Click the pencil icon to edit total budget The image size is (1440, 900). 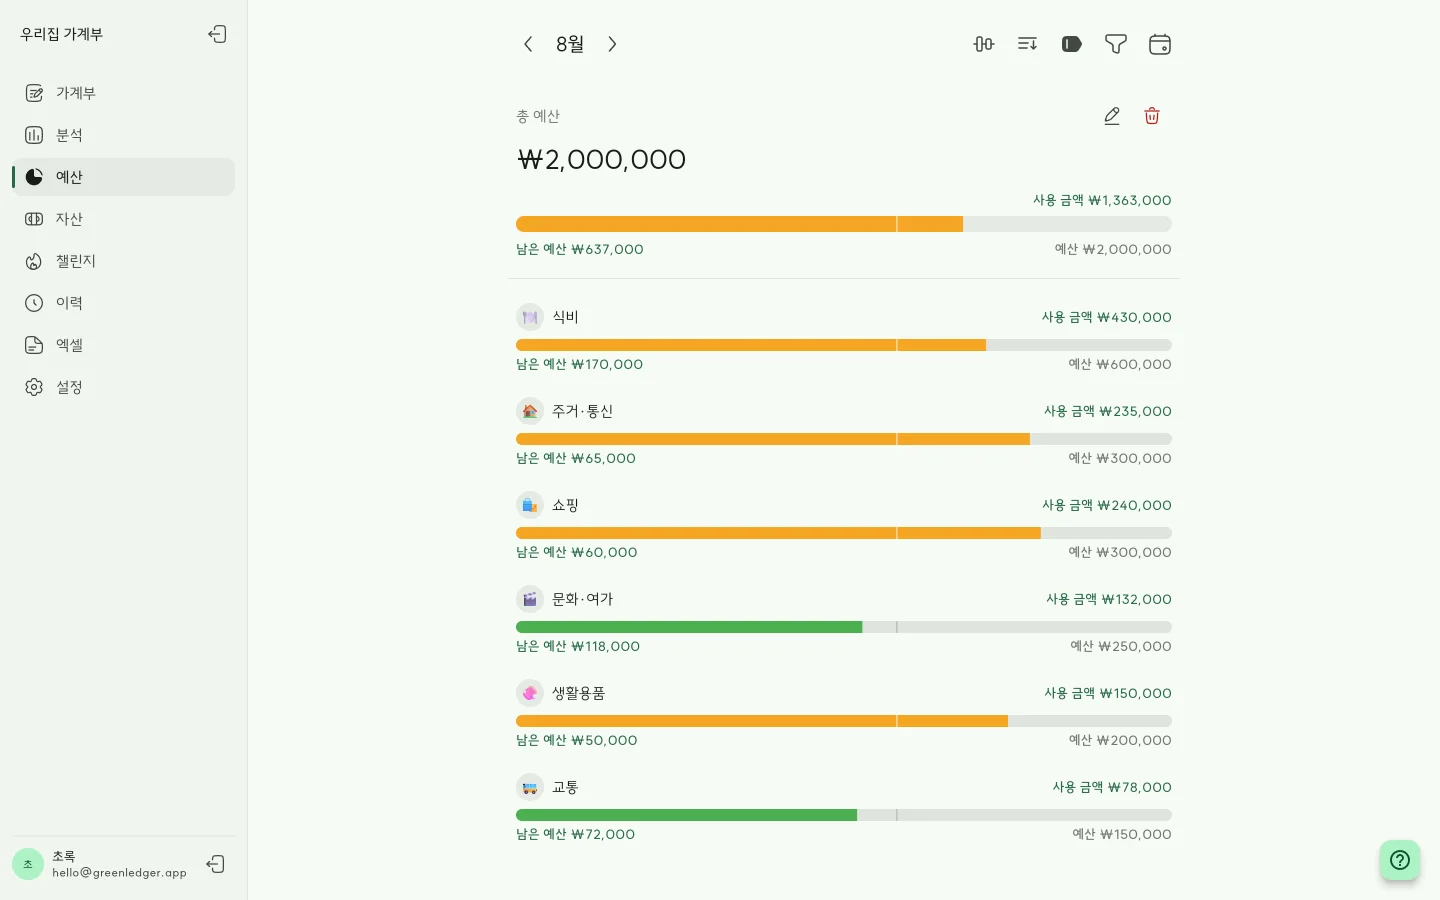(x=1112, y=116)
